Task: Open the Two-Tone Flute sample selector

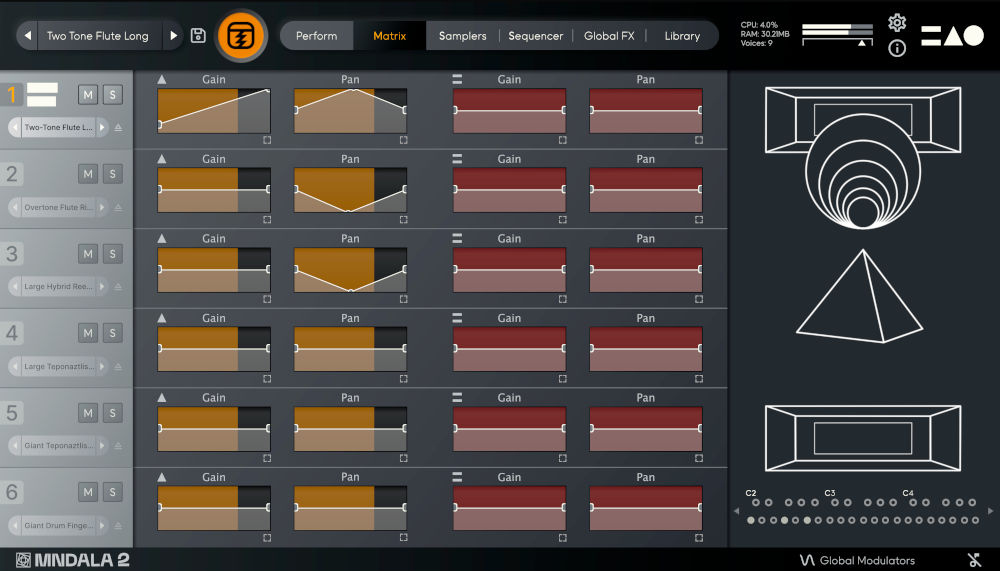Action: pos(58,128)
